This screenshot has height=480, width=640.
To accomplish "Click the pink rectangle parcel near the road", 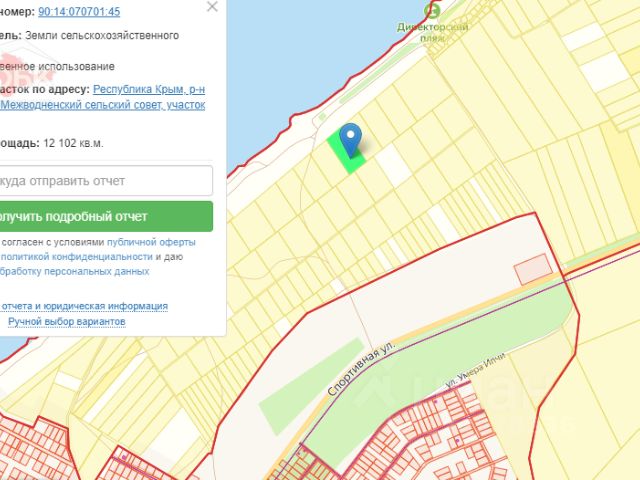I will 533,269.
